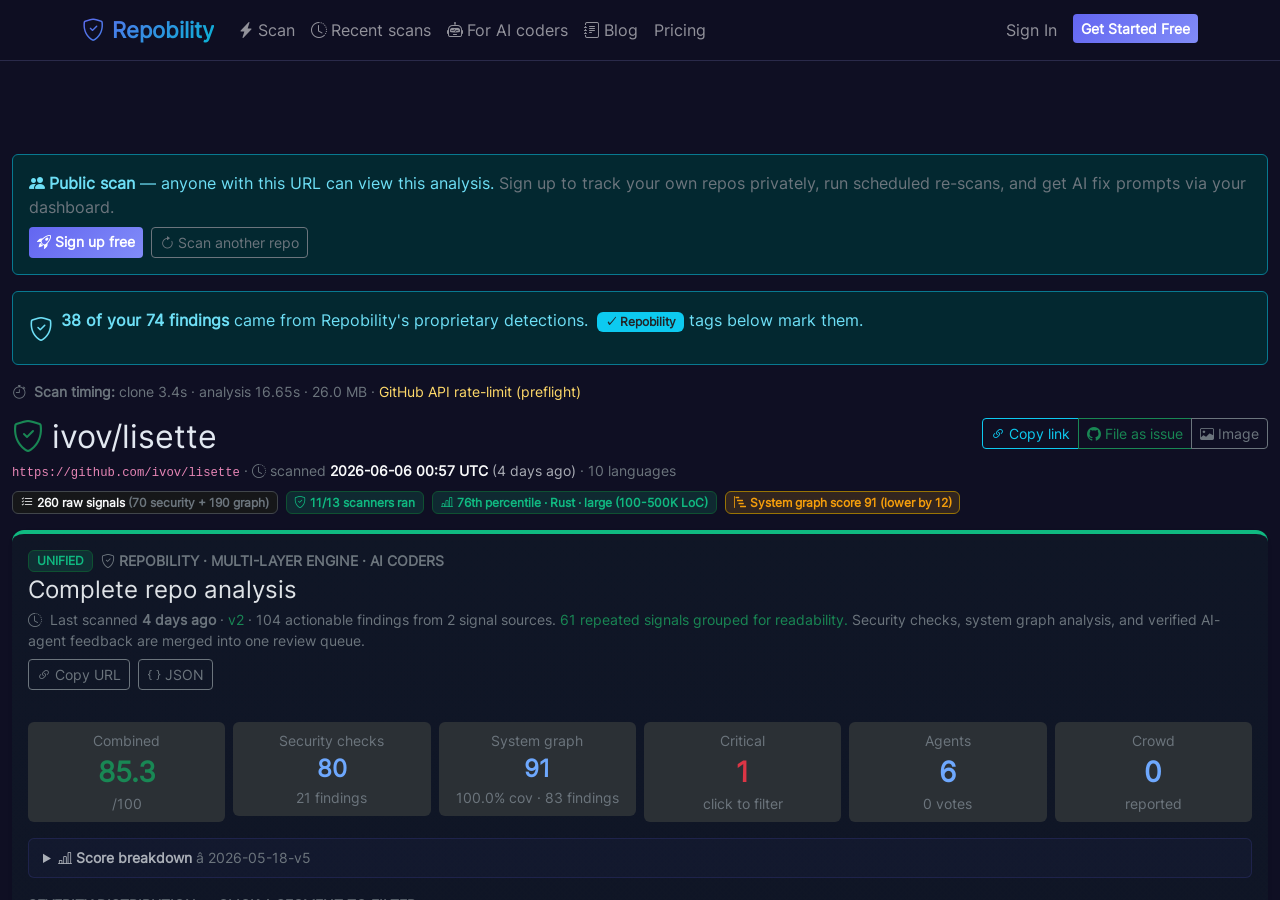Click the JSON button
The height and width of the screenshot is (900, 1280).
175,674
